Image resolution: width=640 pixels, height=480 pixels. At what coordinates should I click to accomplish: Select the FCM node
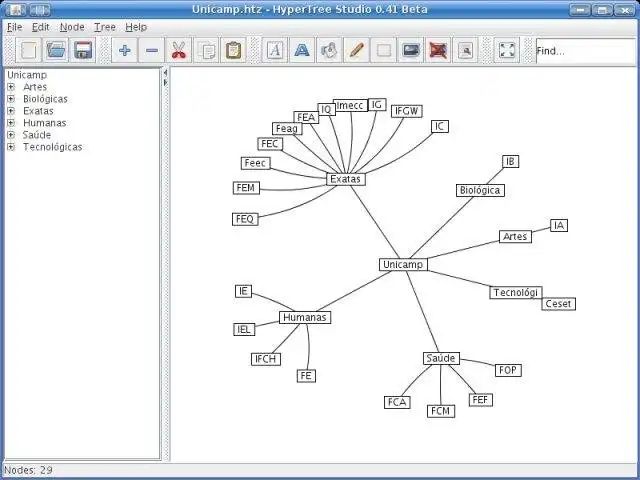[441, 411]
